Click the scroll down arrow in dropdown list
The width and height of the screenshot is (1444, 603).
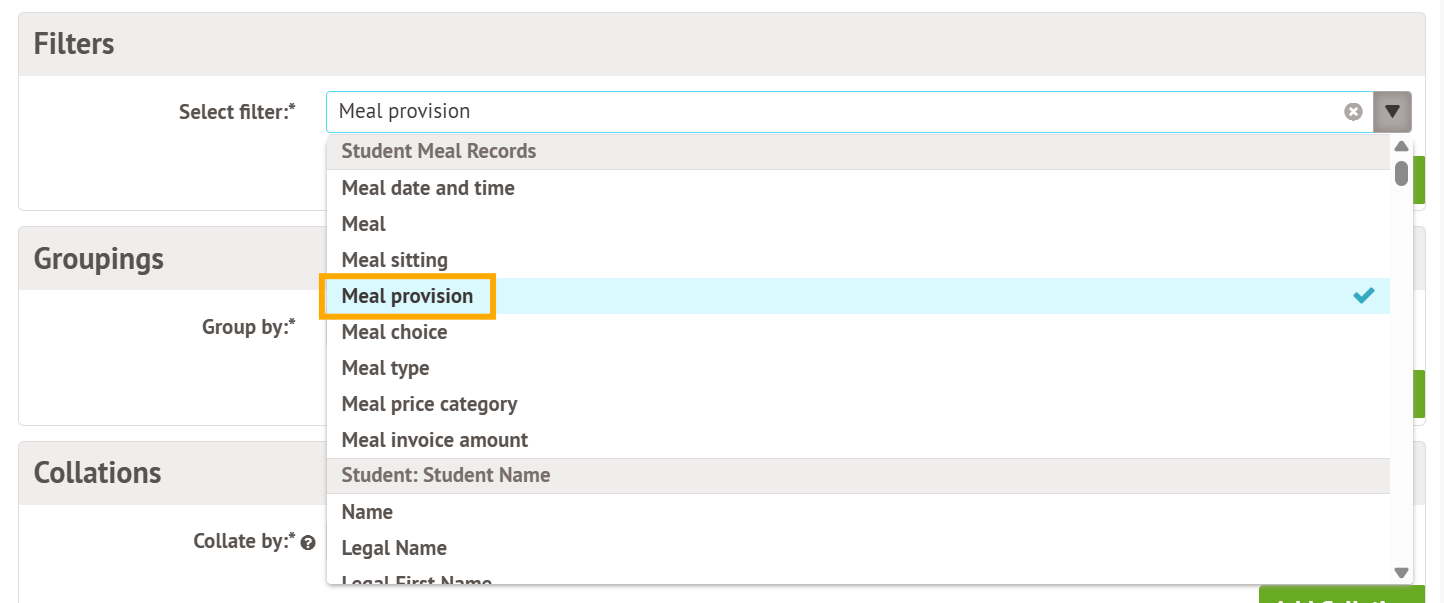click(x=1401, y=573)
